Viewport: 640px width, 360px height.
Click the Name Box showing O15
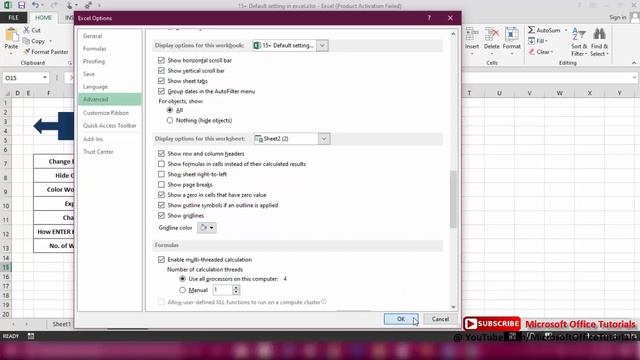(22, 78)
